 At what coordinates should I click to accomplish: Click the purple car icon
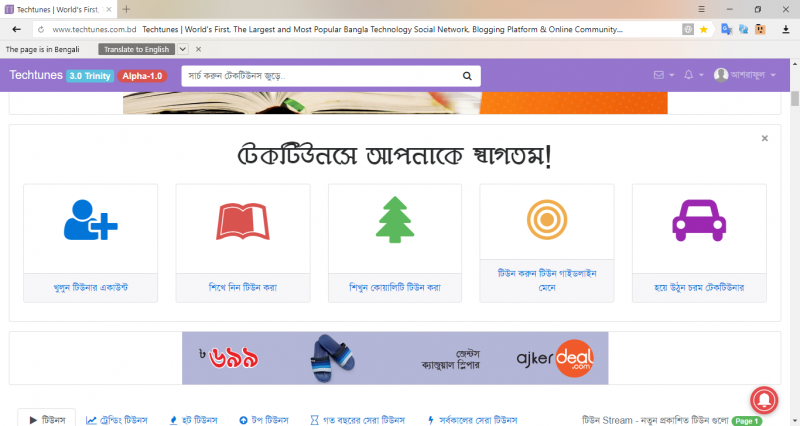point(699,220)
